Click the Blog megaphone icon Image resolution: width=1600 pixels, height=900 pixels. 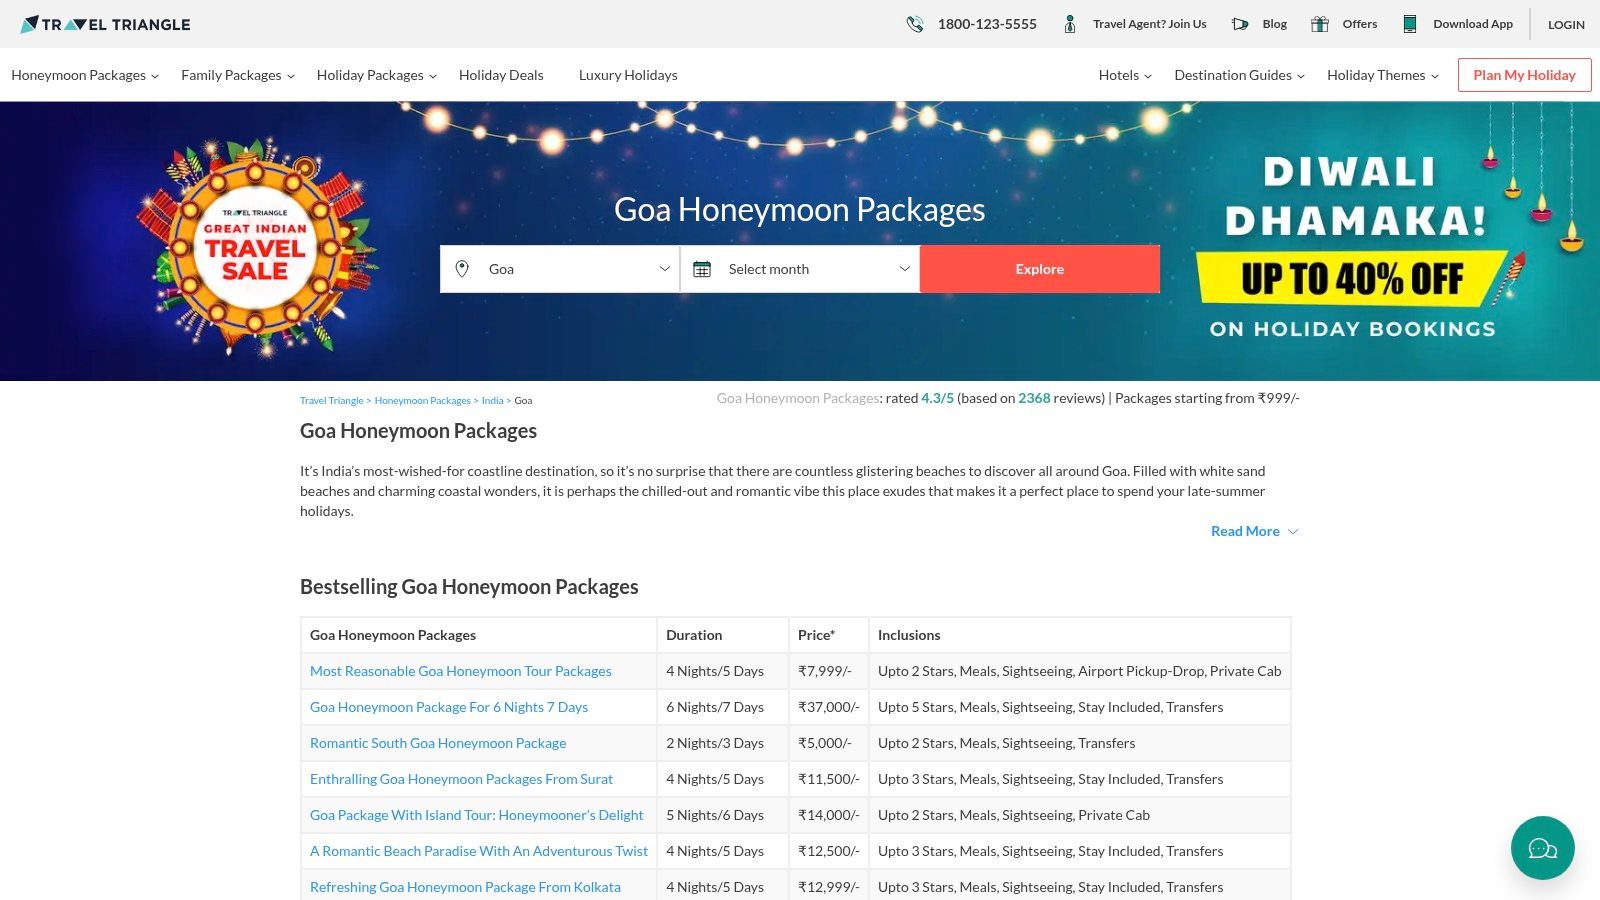point(1240,24)
